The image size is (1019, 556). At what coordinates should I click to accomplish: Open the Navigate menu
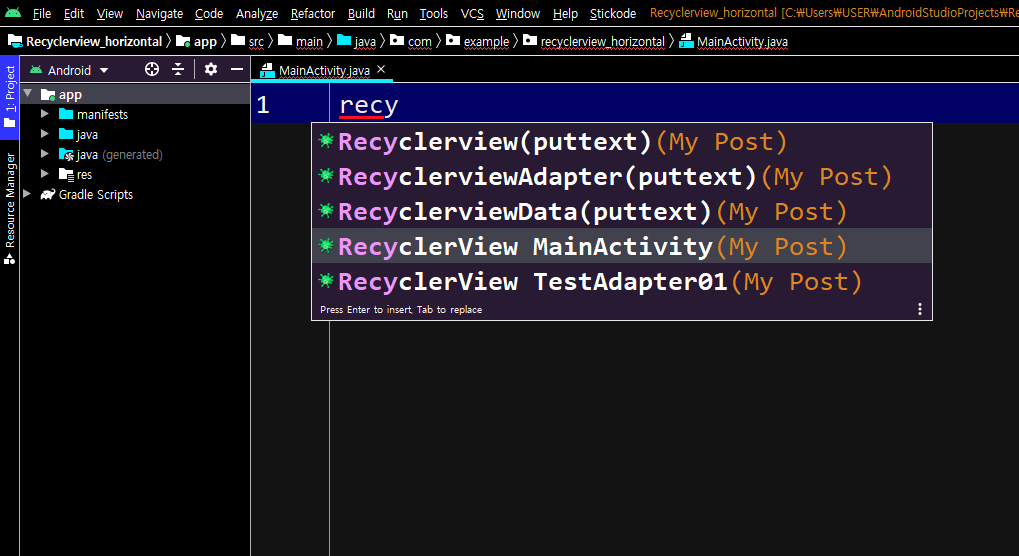point(159,14)
